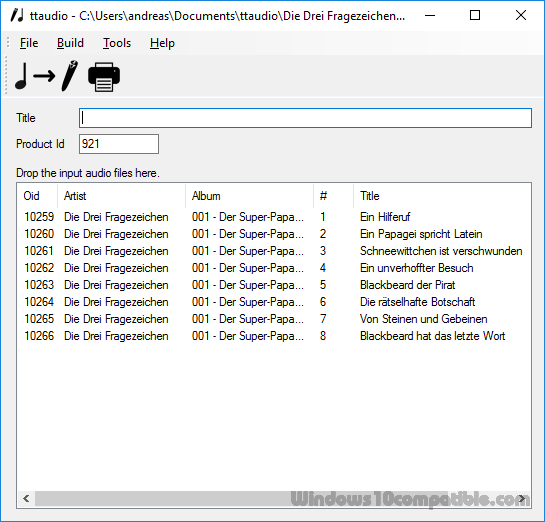Image resolution: width=545 pixels, height=522 pixels.
Task: Open the File menu
Action: pyautogui.click(x=29, y=43)
